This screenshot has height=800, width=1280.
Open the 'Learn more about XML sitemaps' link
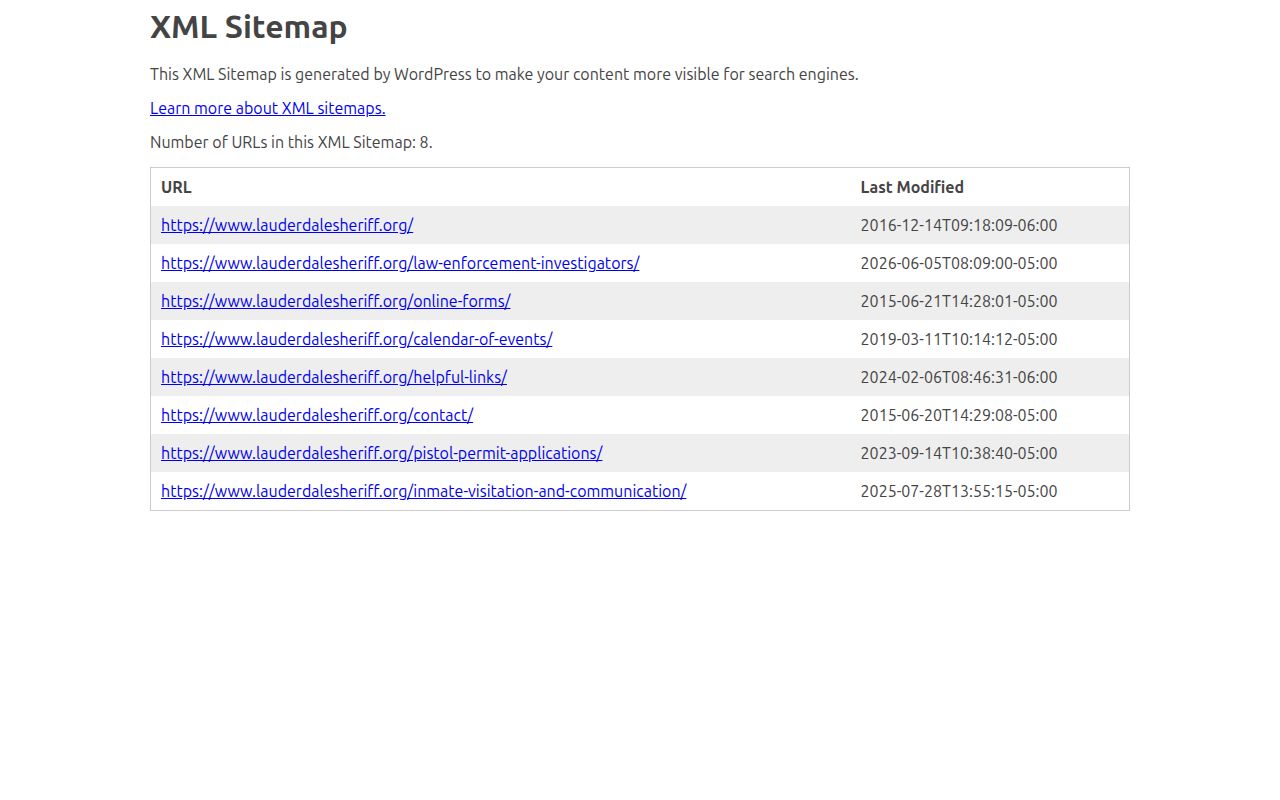coord(268,108)
